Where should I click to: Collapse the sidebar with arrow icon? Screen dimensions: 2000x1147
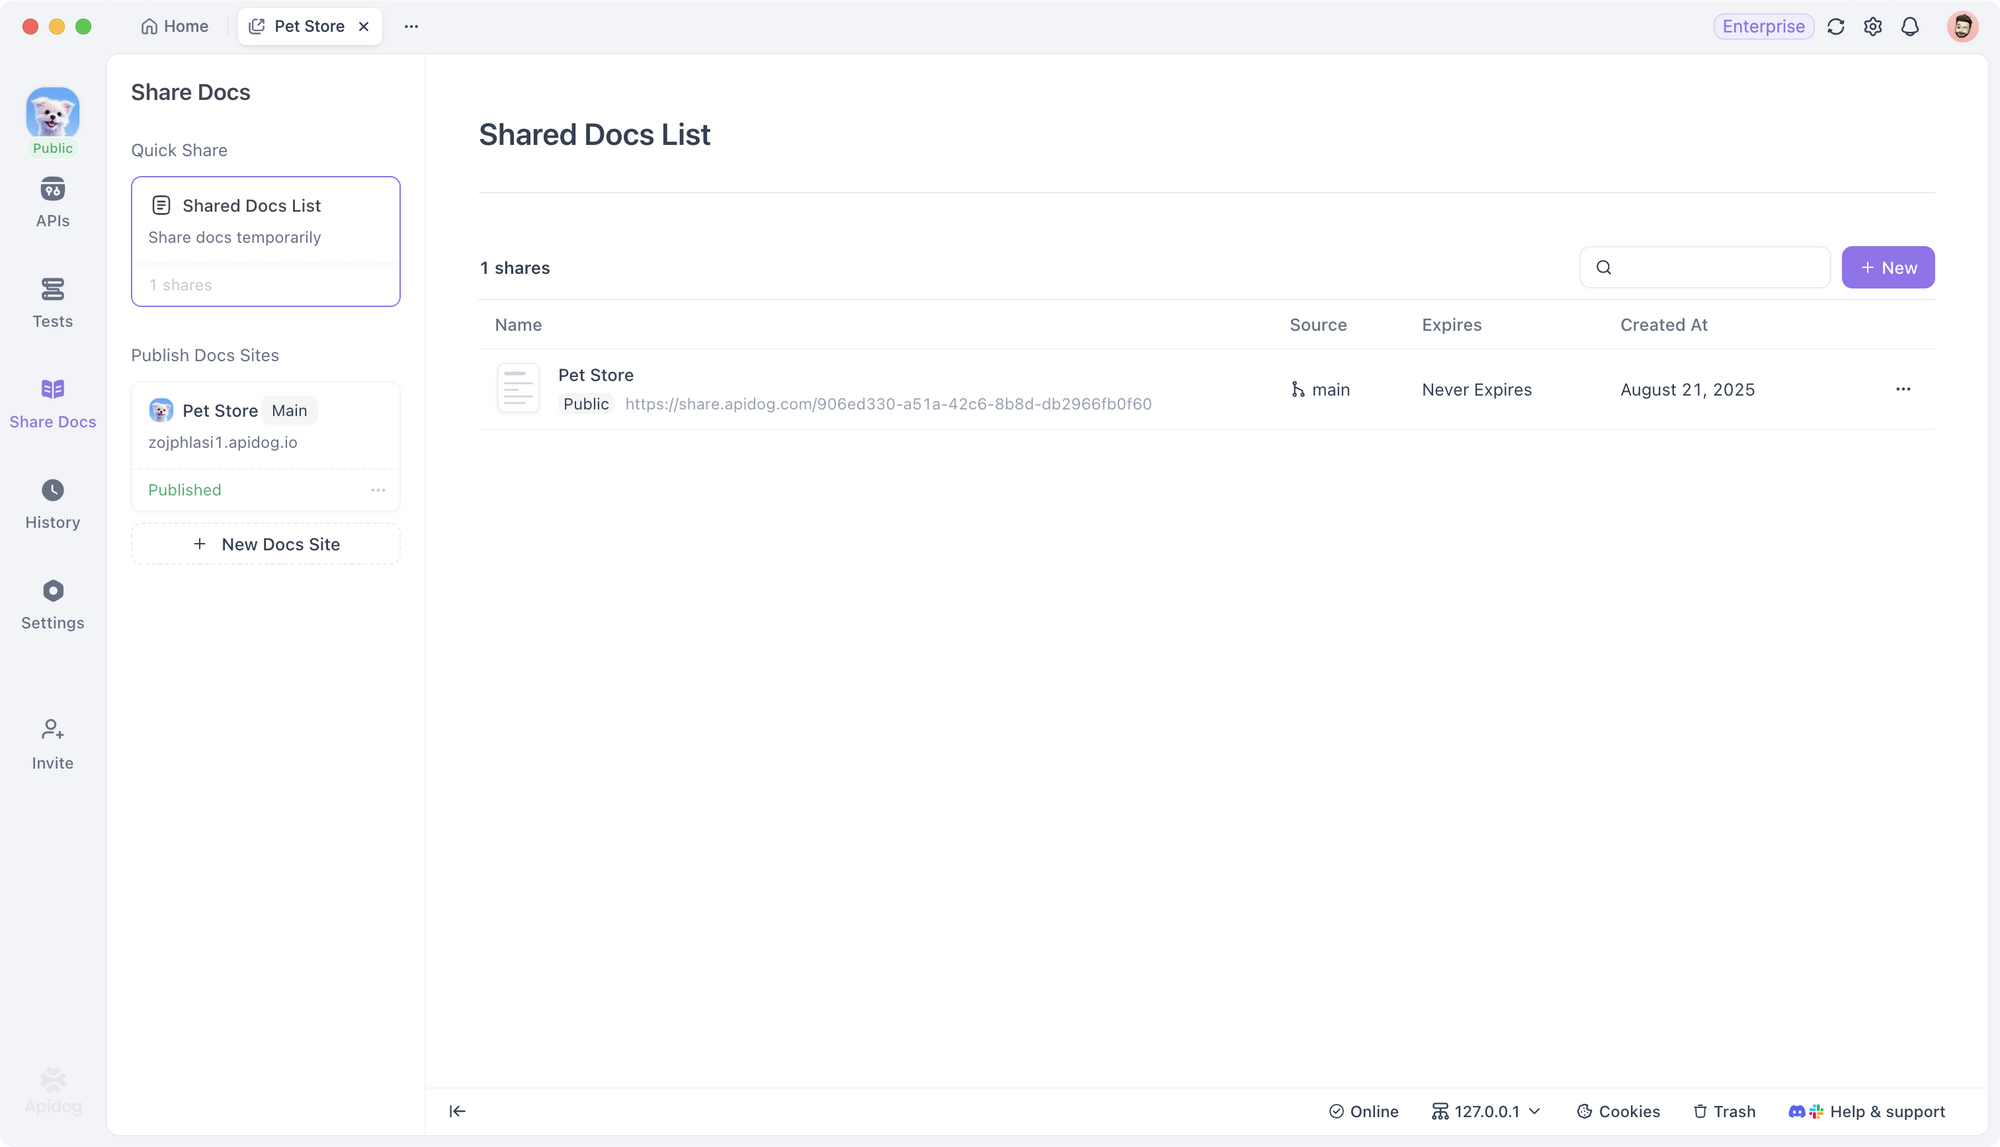pos(457,1111)
